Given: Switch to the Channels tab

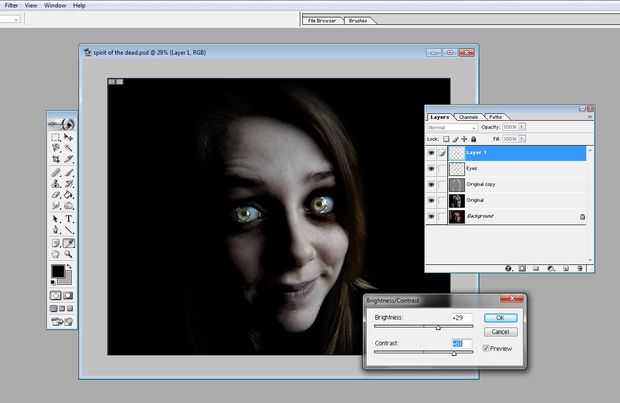Looking at the screenshot, I should point(468,117).
